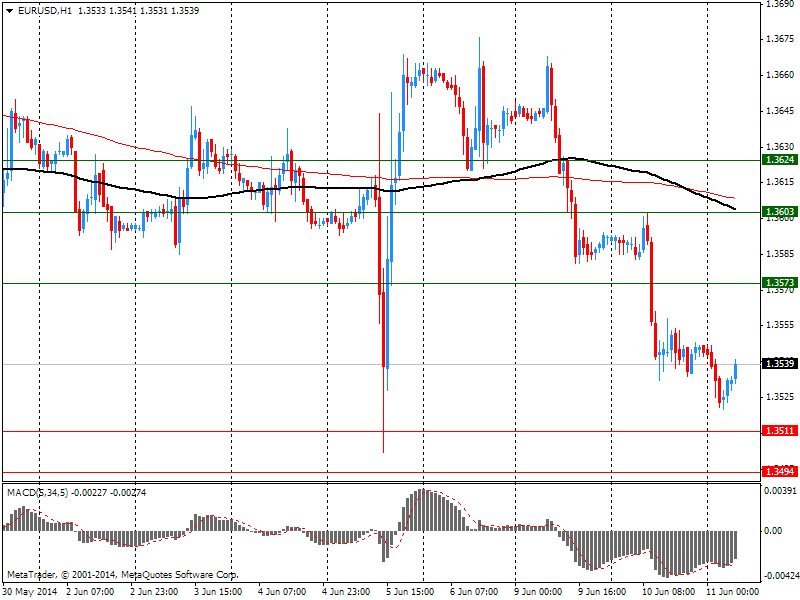The width and height of the screenshot is (800, 600).
Task: Click the 1.3630 value on price axis
Action: tap(780, 147)
